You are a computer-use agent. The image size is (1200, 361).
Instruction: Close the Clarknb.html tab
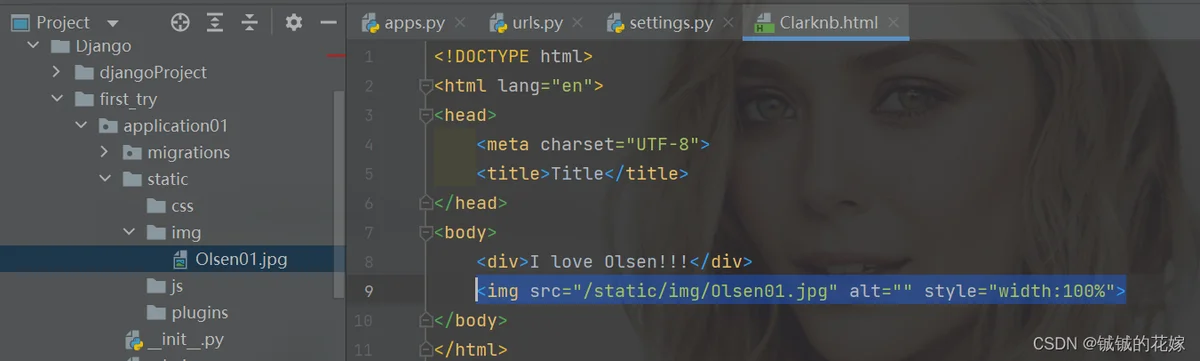893,22
